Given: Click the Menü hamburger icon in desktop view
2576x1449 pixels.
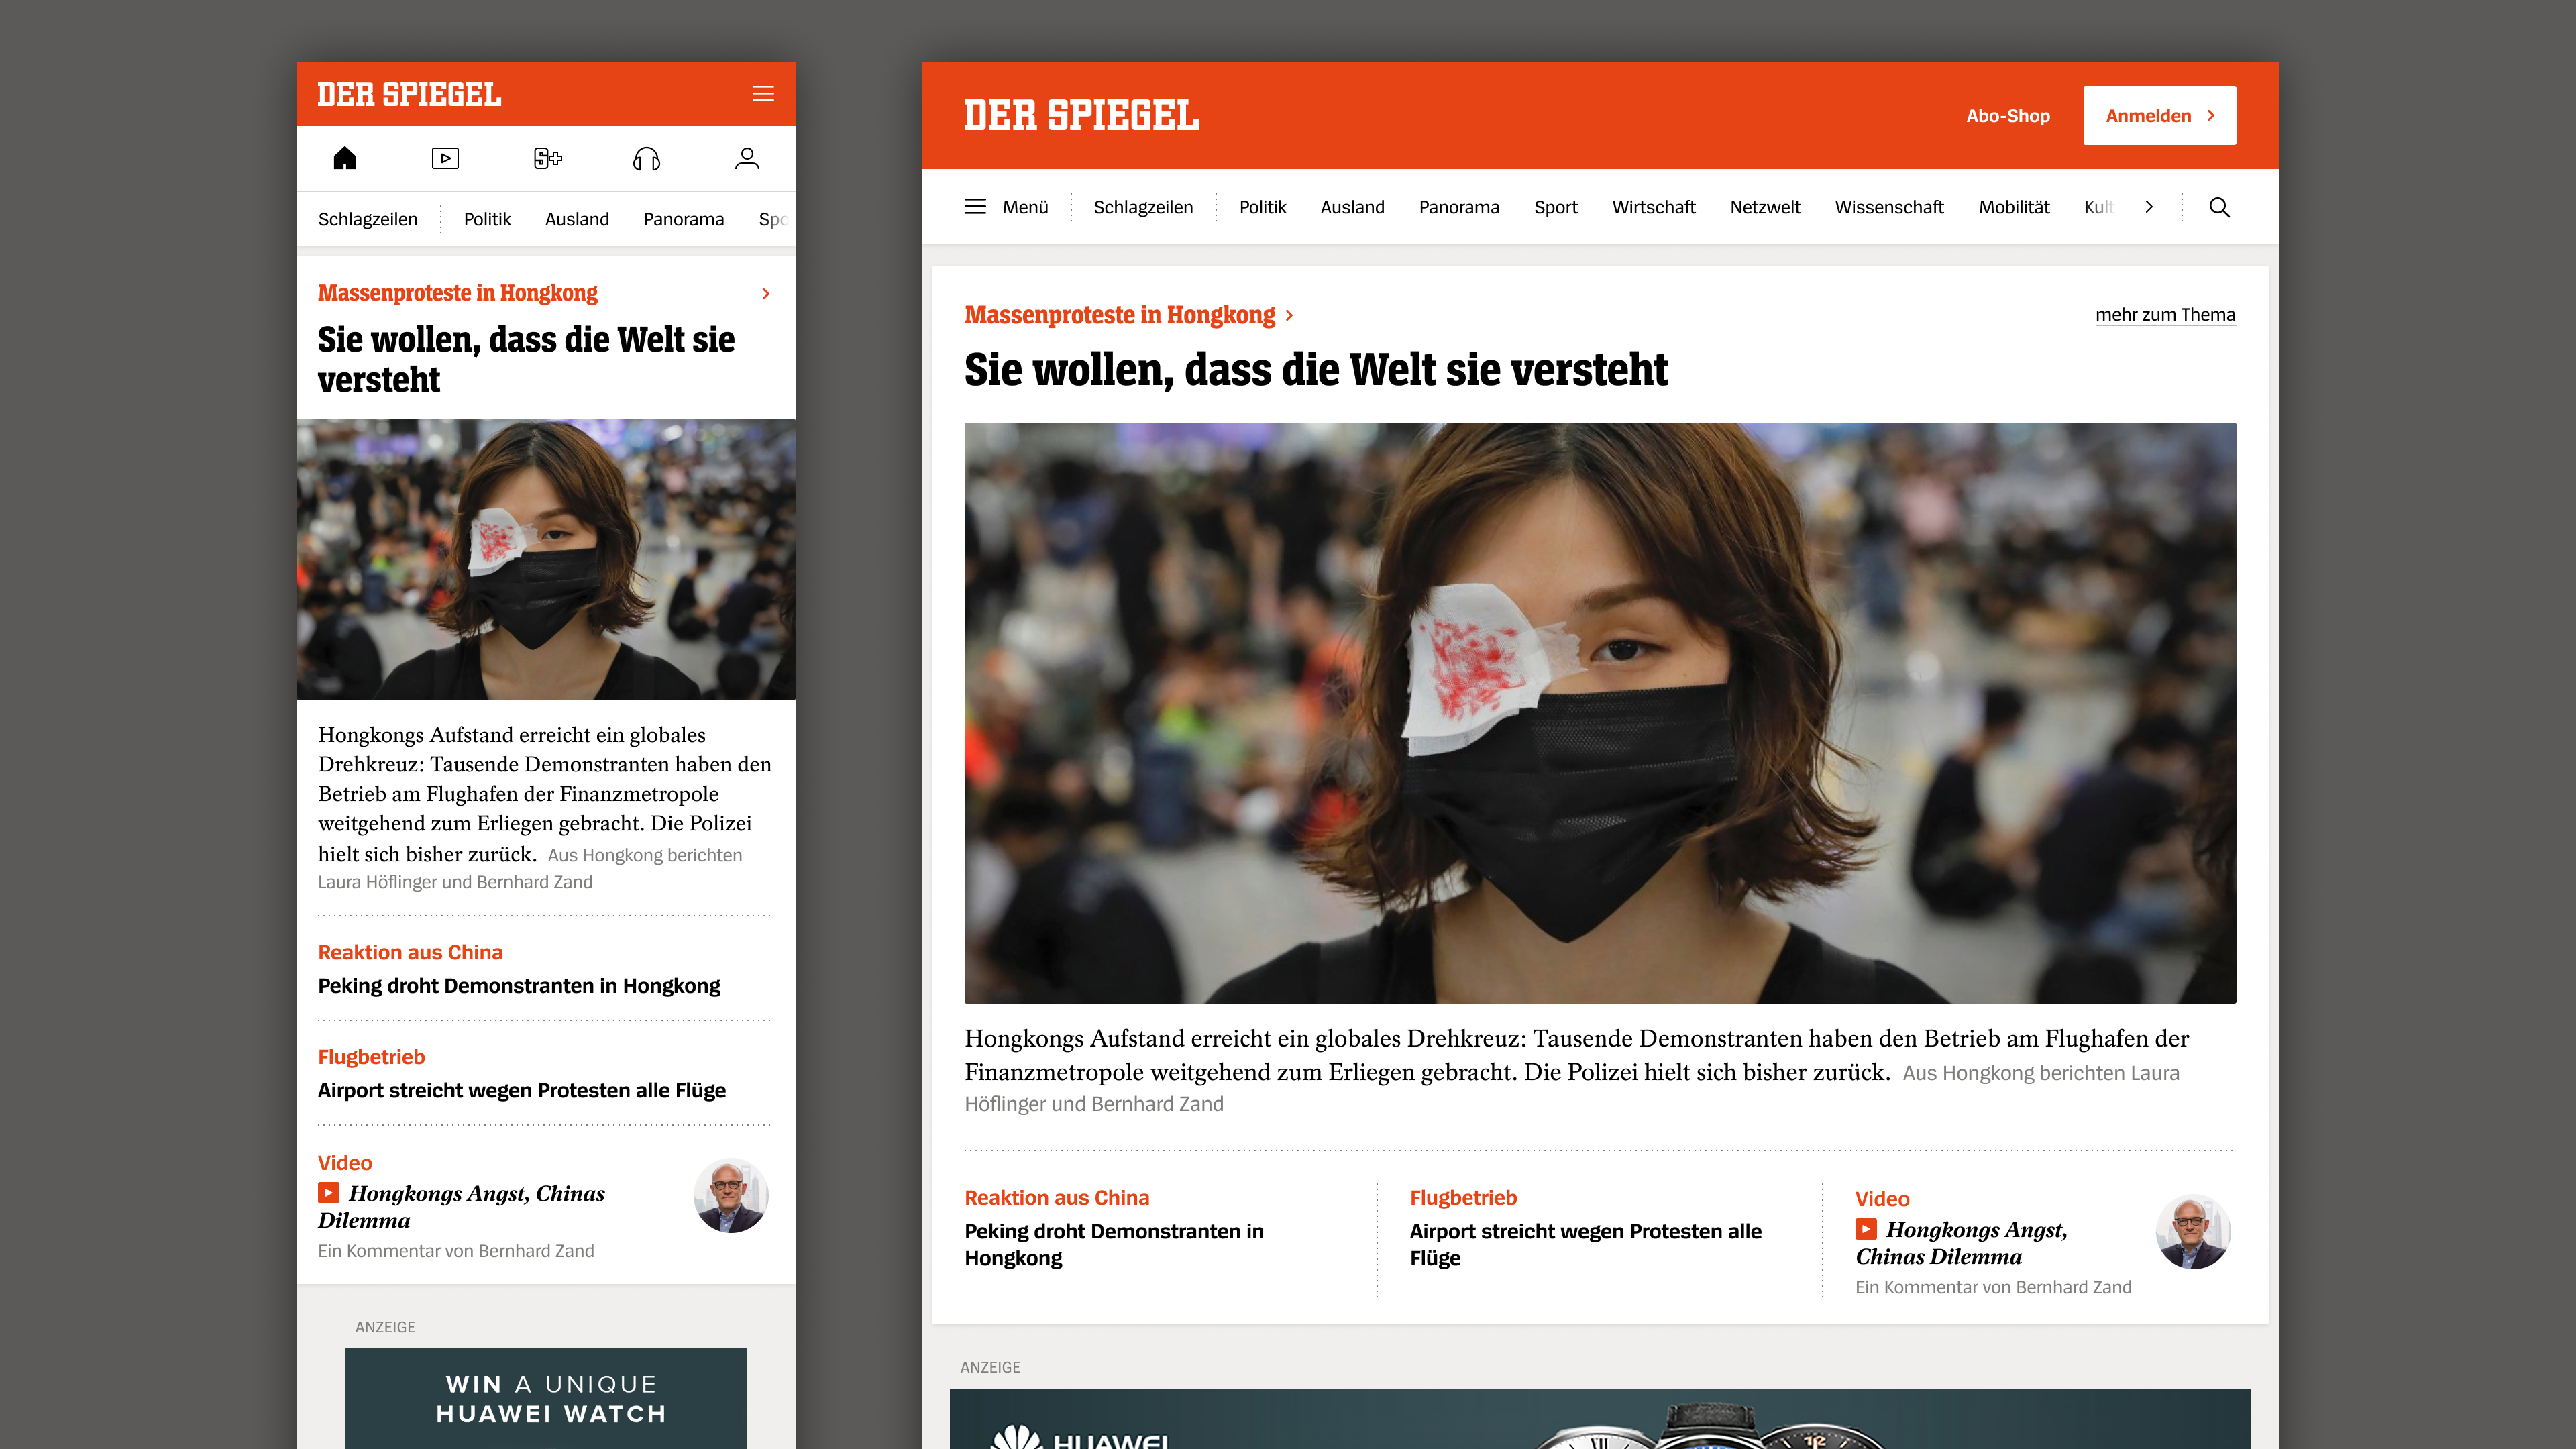Looking at the screenshot, I should [x=975, y=207].
